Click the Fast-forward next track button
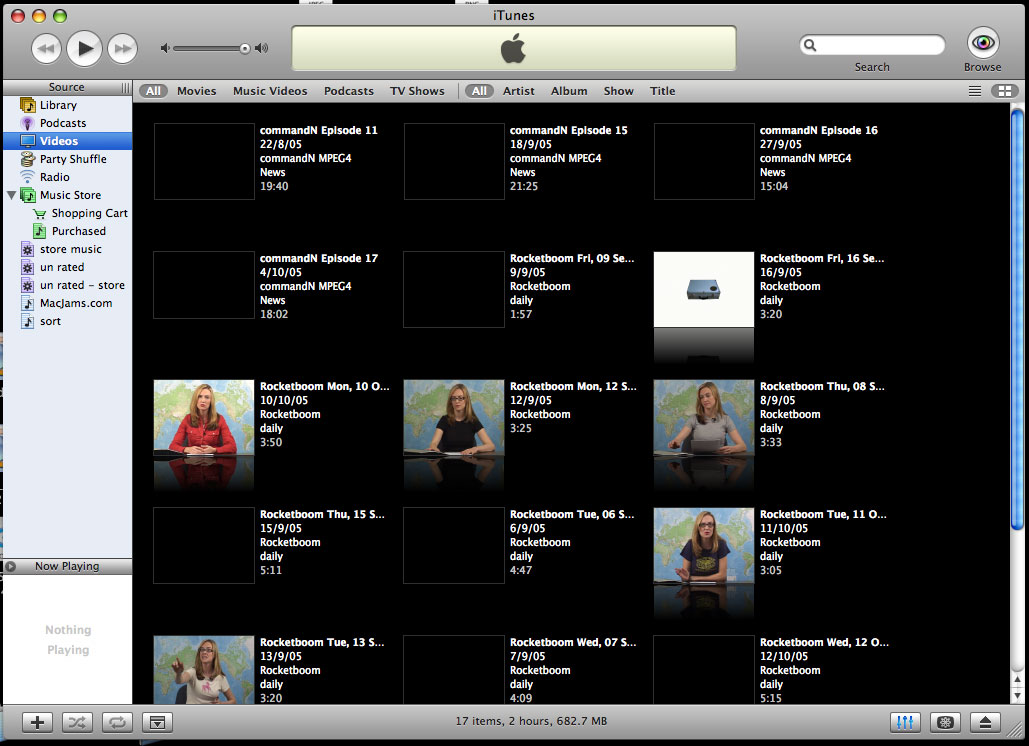1029x746 pixels. (x=123, y=48)
